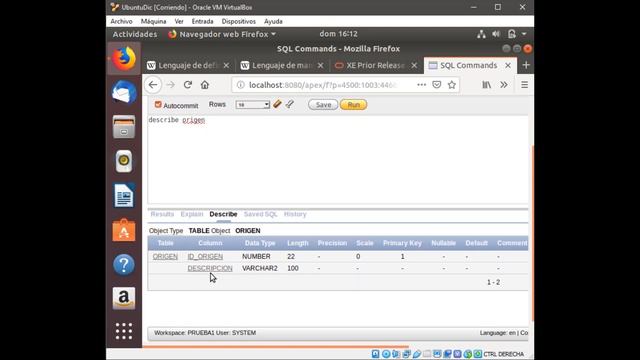
Task: Open the Firefox hamburger menu
Action: [x=524, y=84]
